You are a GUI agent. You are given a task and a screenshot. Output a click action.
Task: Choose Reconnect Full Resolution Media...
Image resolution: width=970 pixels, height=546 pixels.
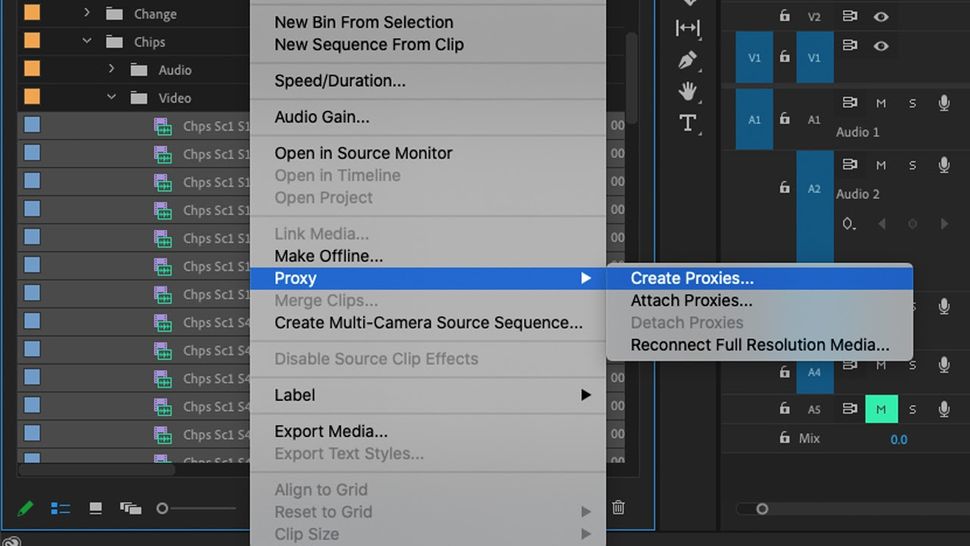pos(760,345)
